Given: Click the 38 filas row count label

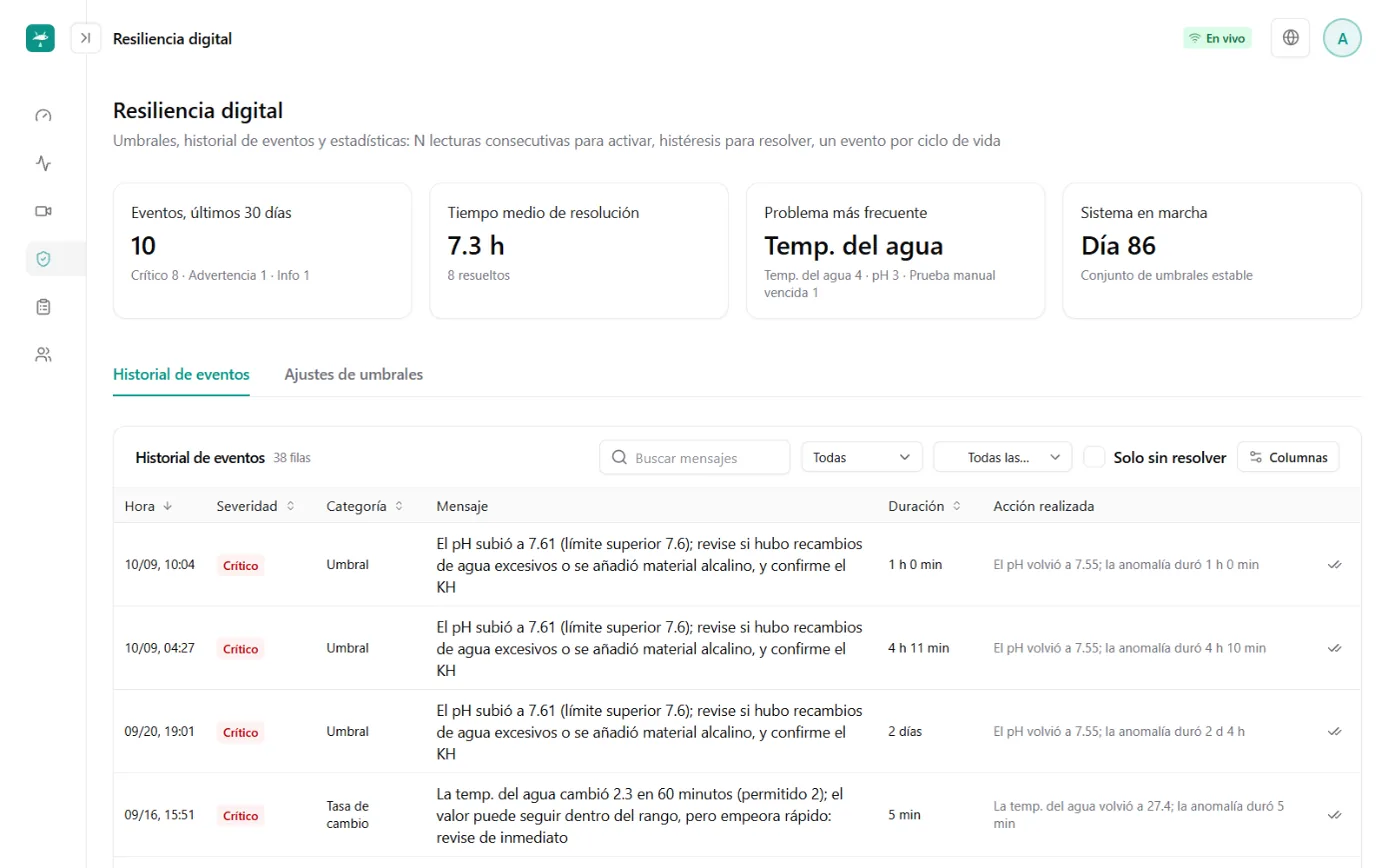Looking at the screenshot, I should click(292, 458).
